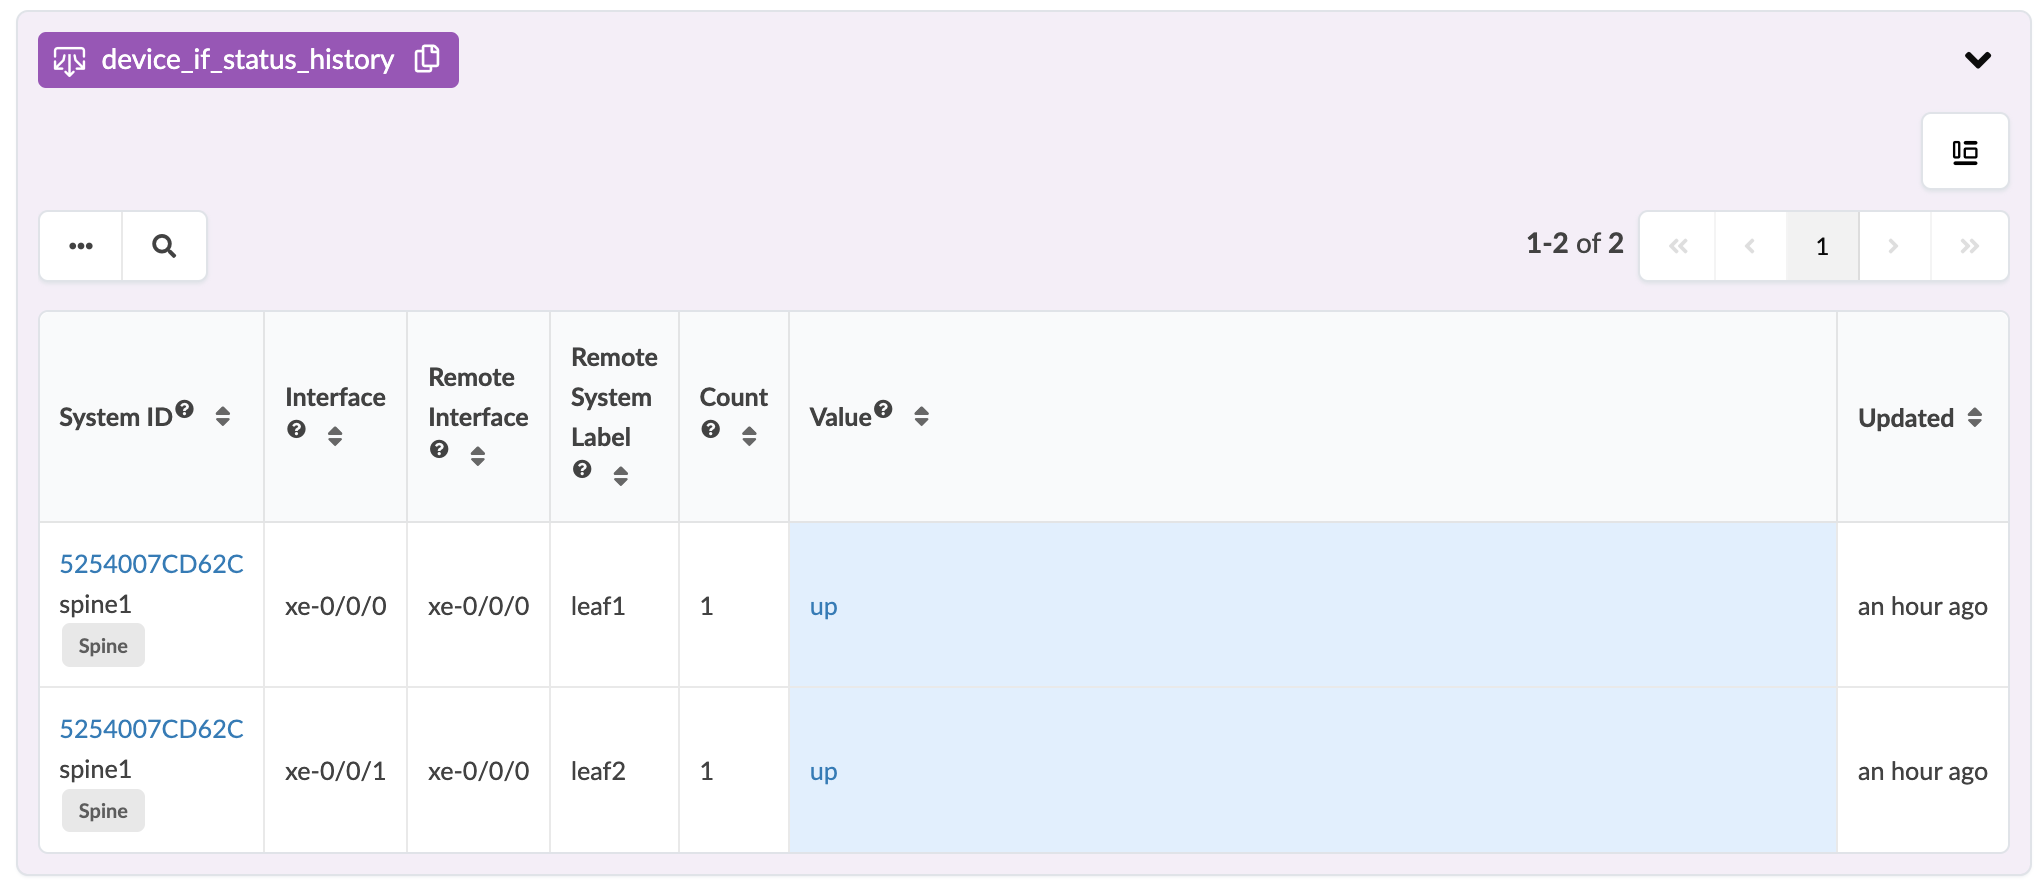Click the Spine tag in the xe-0/0/1 row
The width and height of the screenshot is (2042, 886).
click(103, 811)
